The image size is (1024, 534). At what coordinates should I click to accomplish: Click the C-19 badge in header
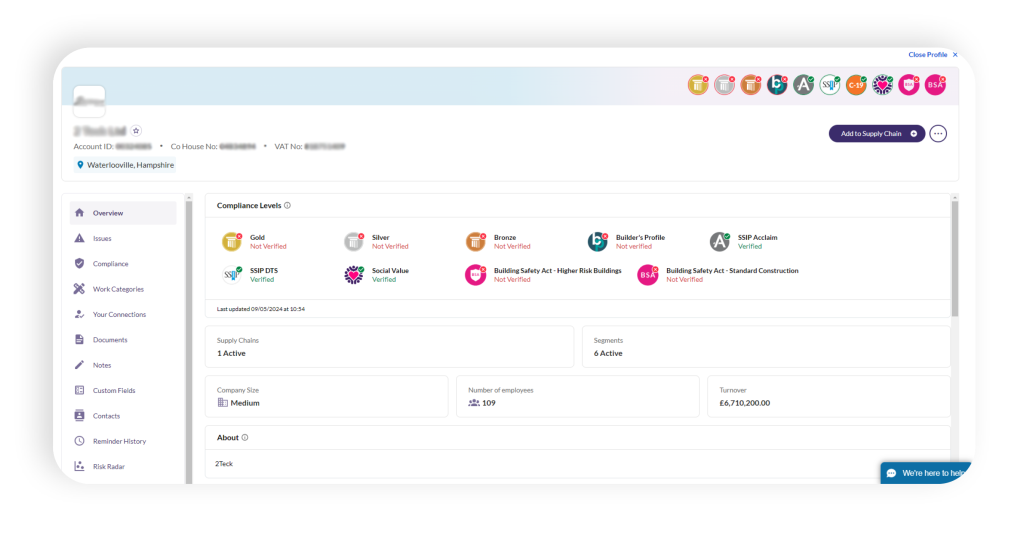click(855, 85)
